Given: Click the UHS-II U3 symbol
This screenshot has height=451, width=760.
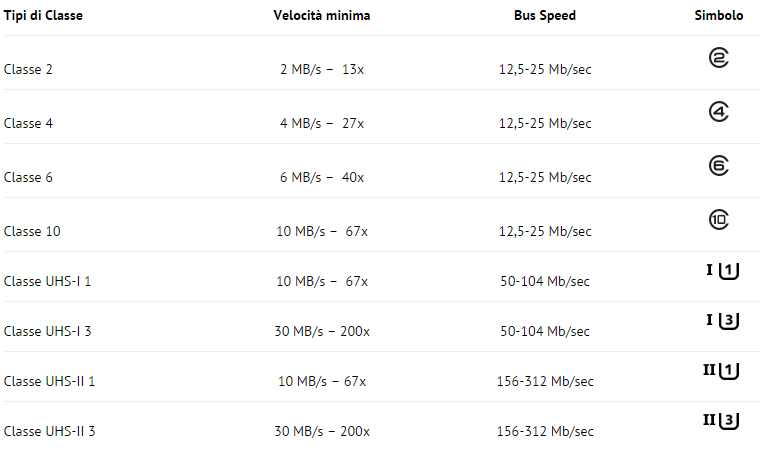Looking at the screenshot, I should [720, 420].
